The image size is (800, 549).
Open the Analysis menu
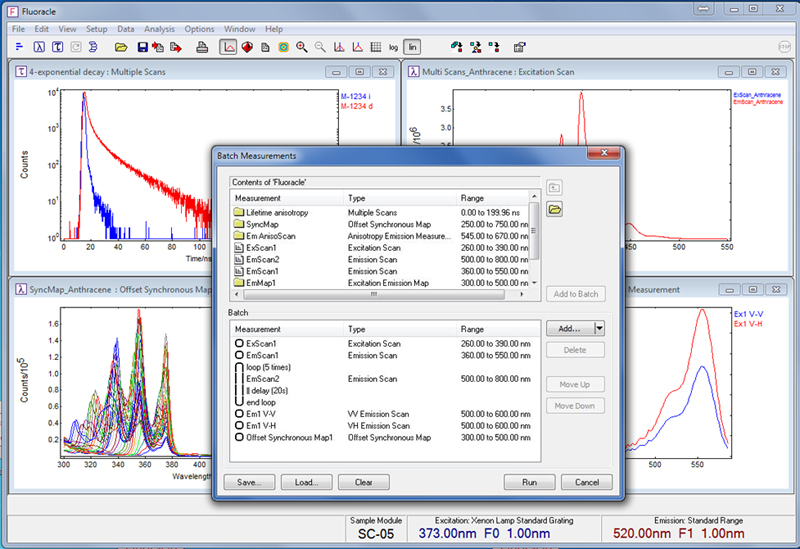(158, 29)
